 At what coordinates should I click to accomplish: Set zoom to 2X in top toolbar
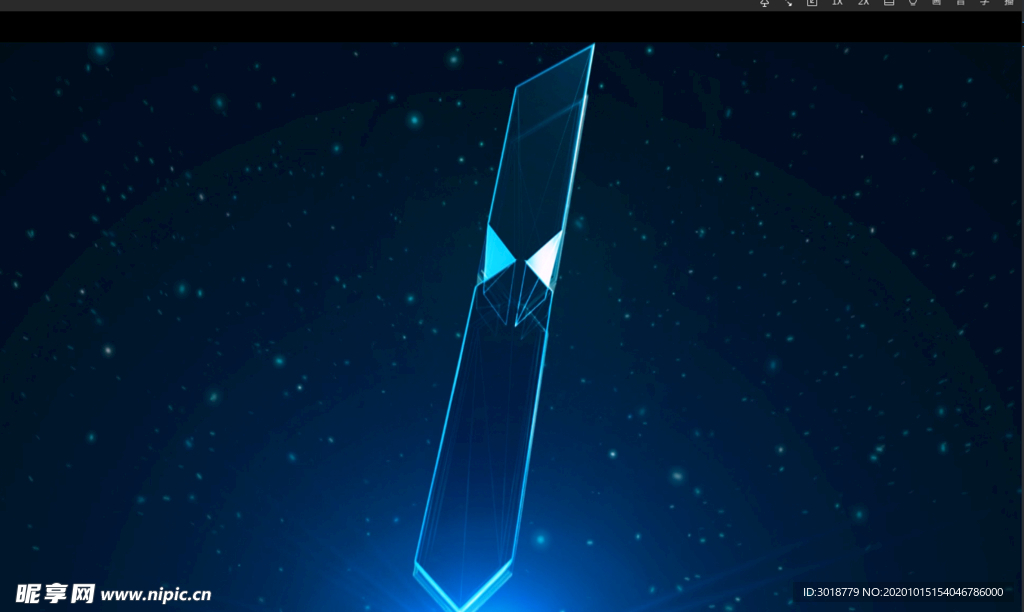(x=863, y=3)
